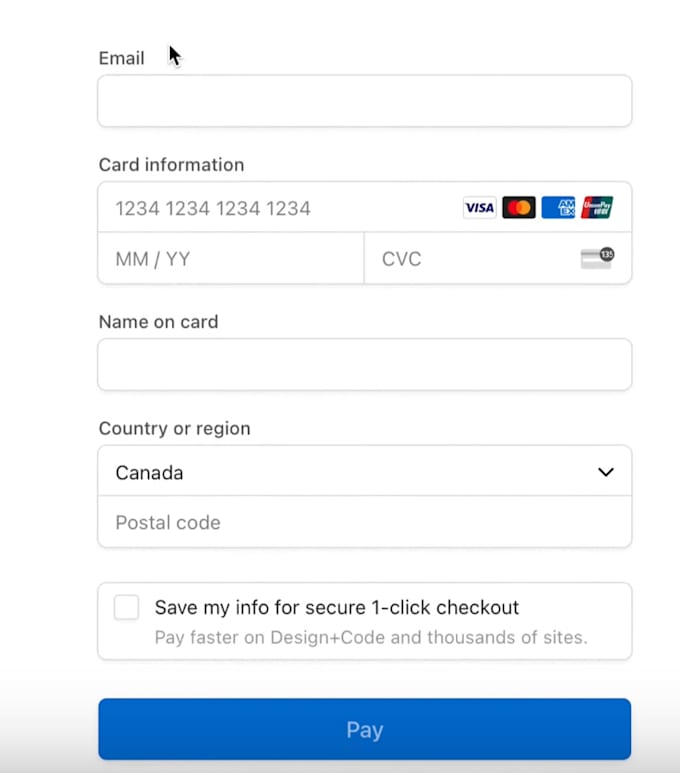Focus the Email input field

pyautogui.click(x=364, y=101)
